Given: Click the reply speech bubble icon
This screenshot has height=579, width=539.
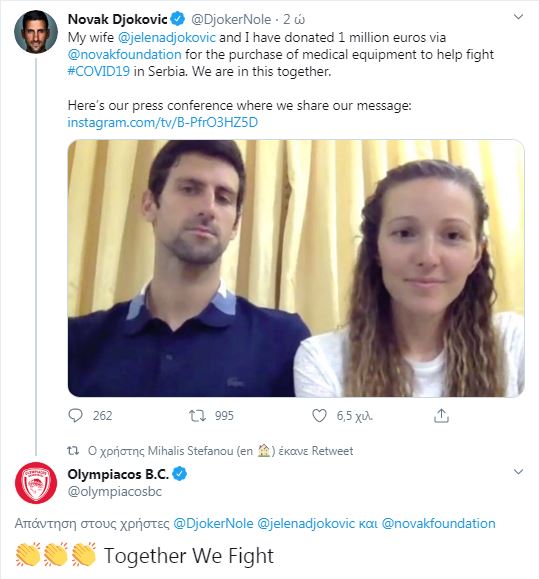Looking at the screenshot, I should pos(76,415).
